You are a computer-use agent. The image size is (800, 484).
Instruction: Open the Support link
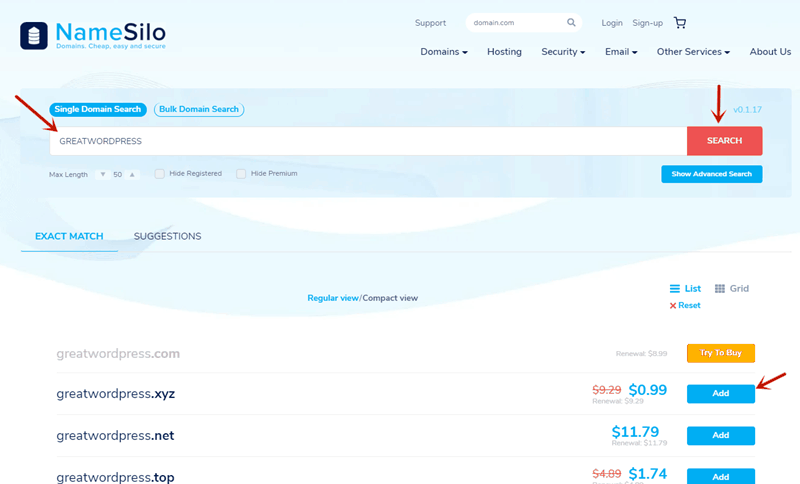430,23
